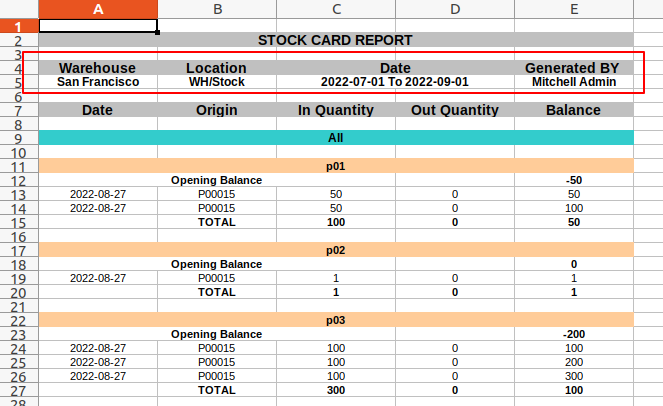
Task: Click the p01 product header row
Action: [336, 166]
